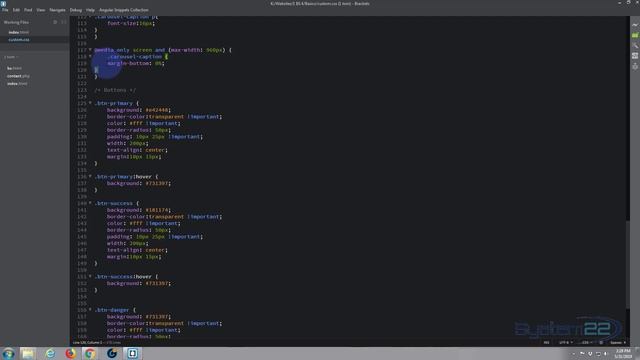This screenshot has height=360, width=640.
Task: Open File Explorer from the taskbar
Action: [28, 353]
